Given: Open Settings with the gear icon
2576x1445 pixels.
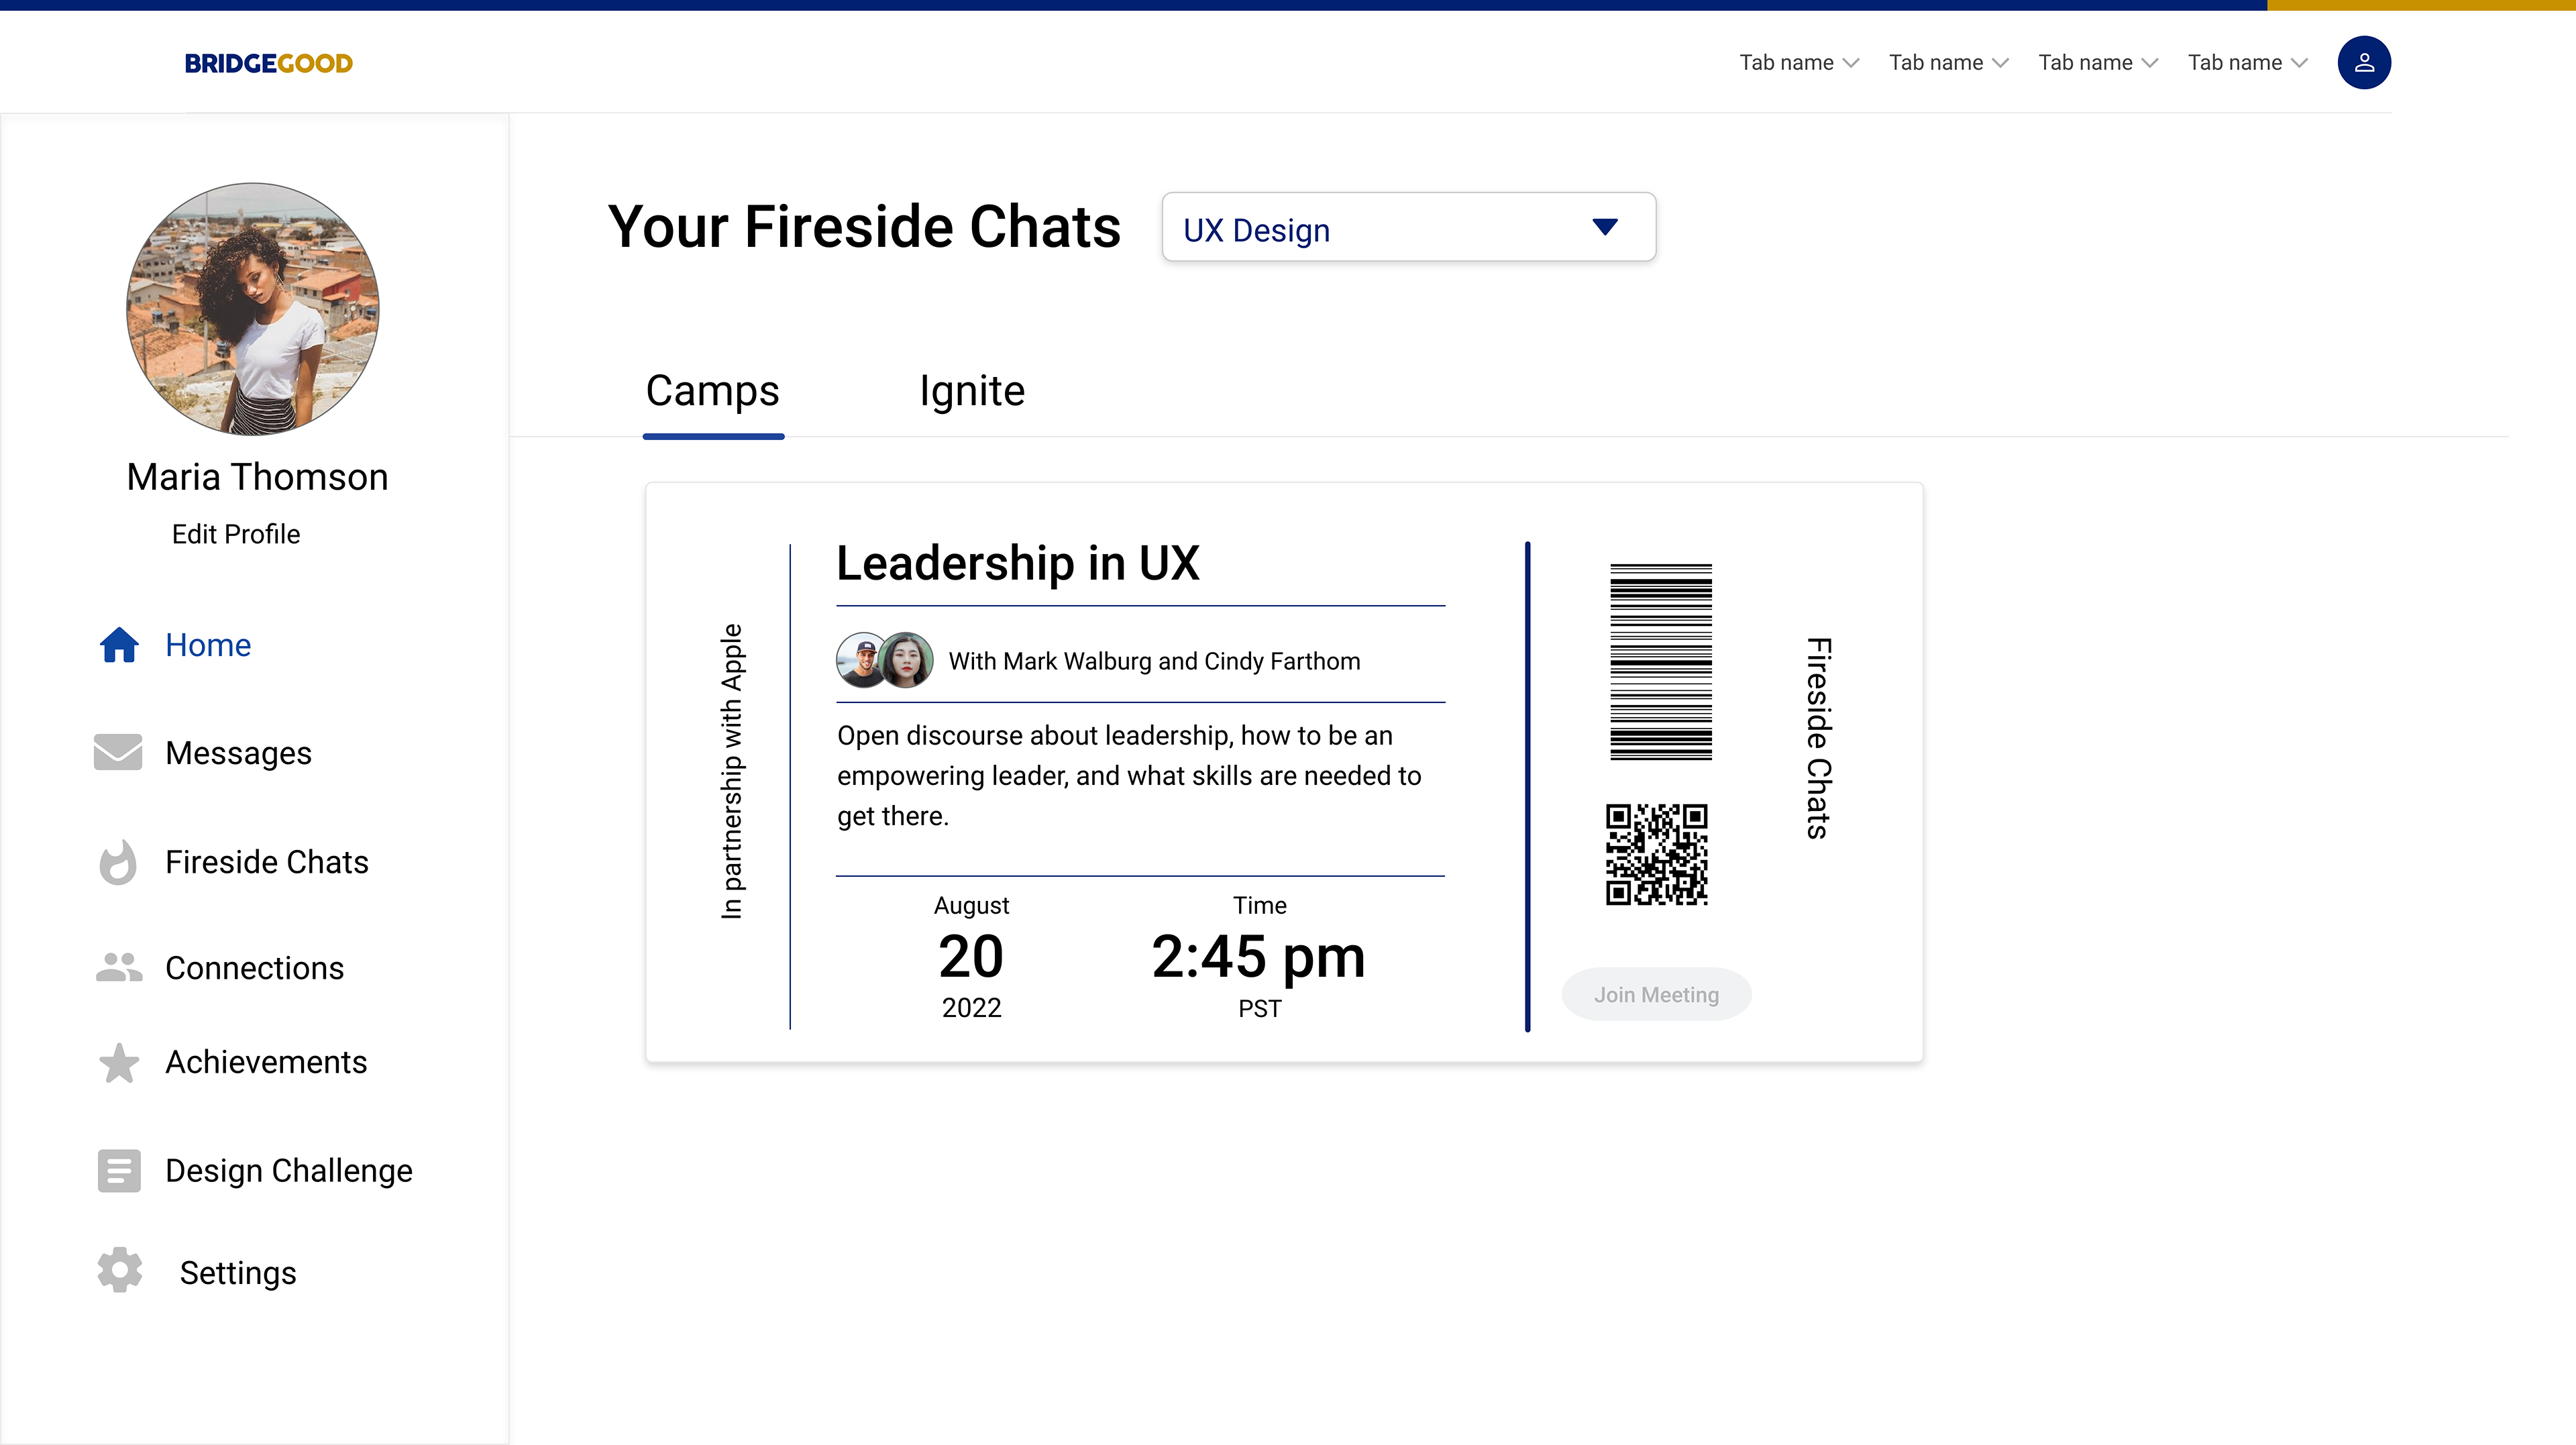Looking at the screenshot, I should coord(120,1270).
